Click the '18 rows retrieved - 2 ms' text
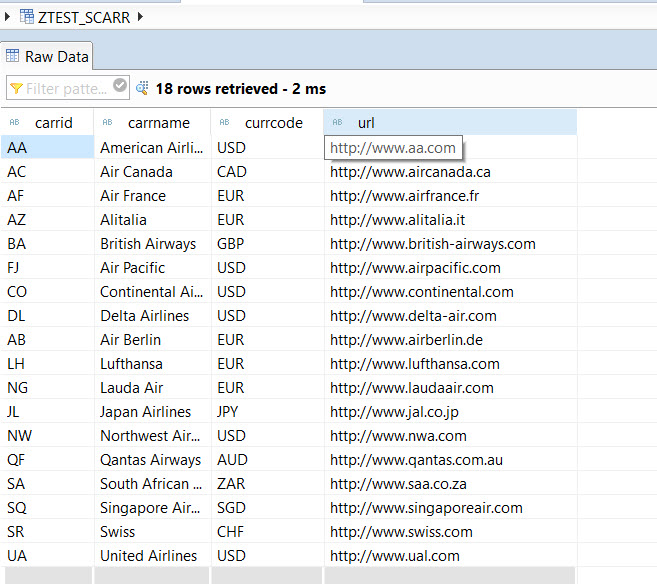The image size is (657, 584). pos(241,89)
